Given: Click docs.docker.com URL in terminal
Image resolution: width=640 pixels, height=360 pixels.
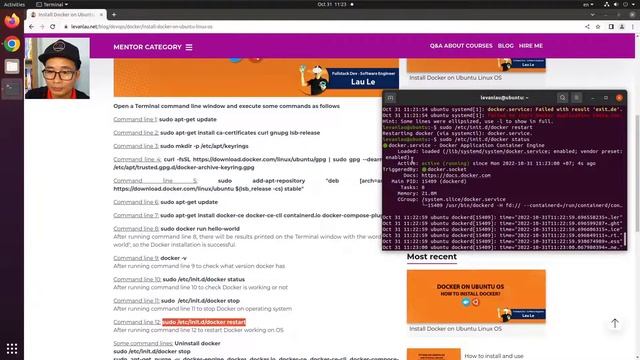Looking at the screenshot, I should click(456, 176).
